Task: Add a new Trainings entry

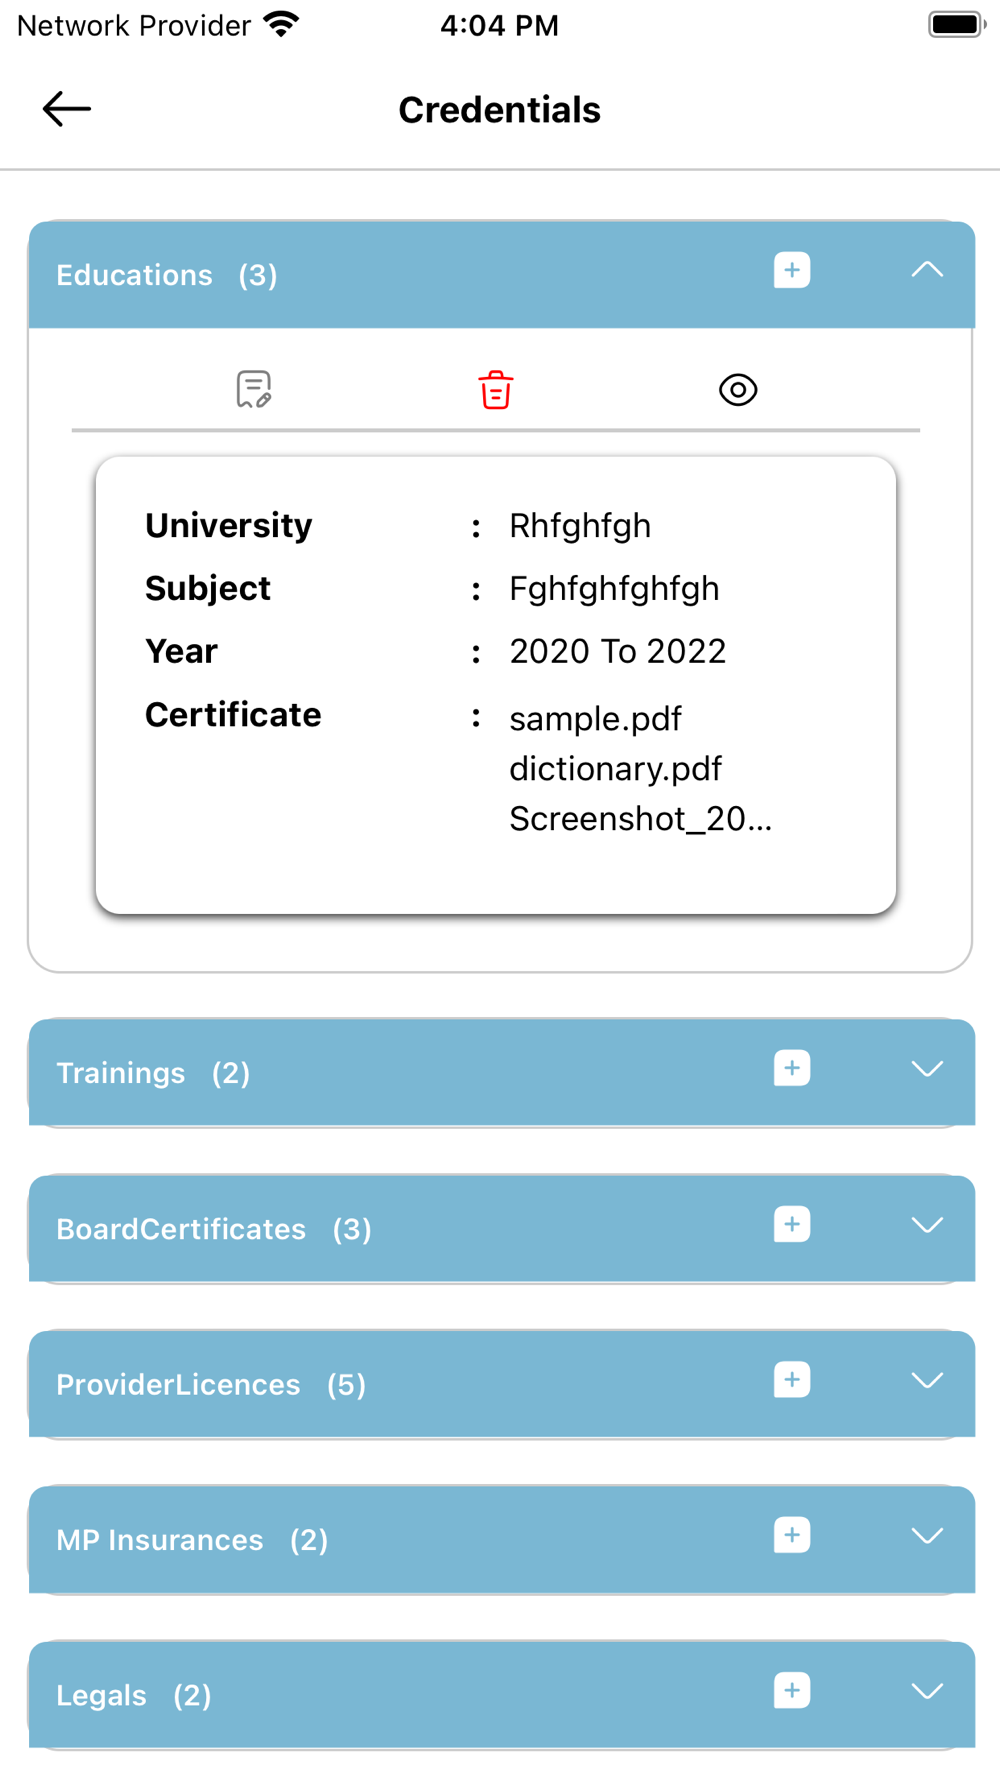Action: point(791,1068)
